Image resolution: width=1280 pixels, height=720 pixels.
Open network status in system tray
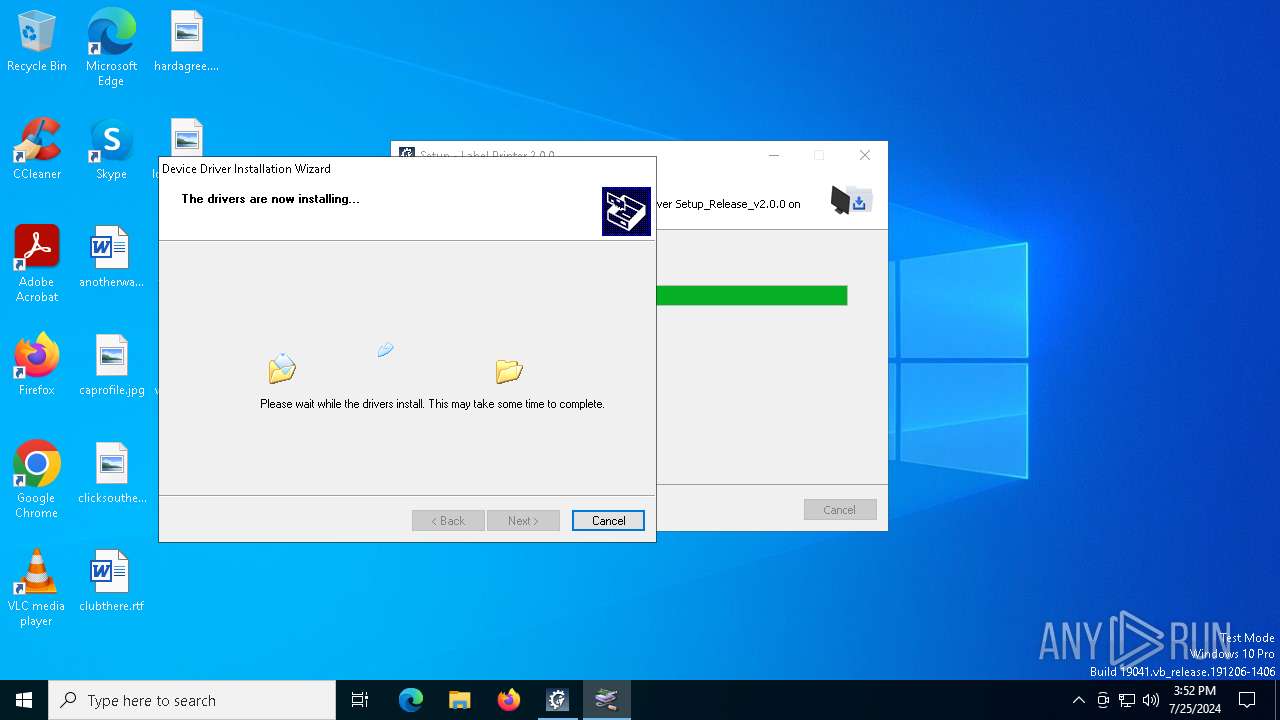(x=1127, y=700)
